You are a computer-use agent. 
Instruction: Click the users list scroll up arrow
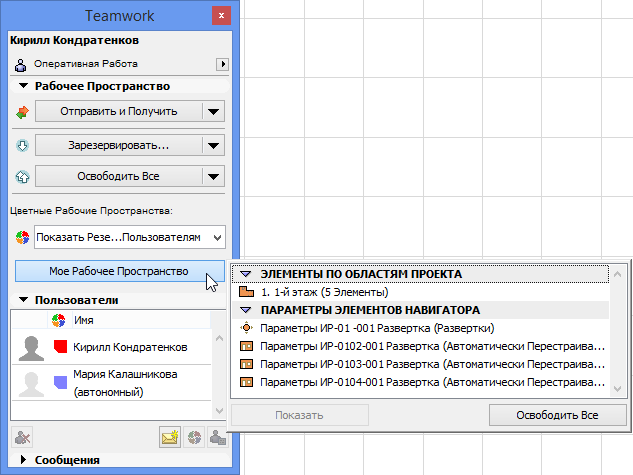click(219, 338)
